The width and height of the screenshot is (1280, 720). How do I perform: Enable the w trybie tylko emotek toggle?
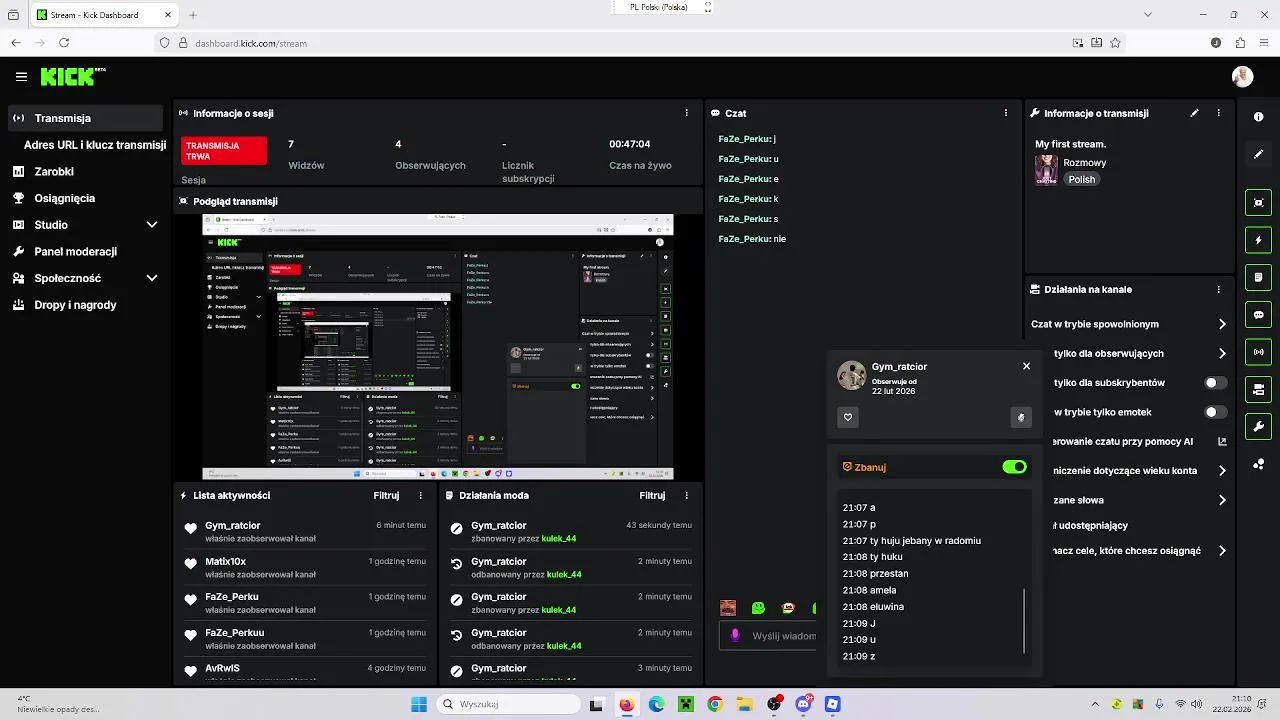coord(1215,412)
